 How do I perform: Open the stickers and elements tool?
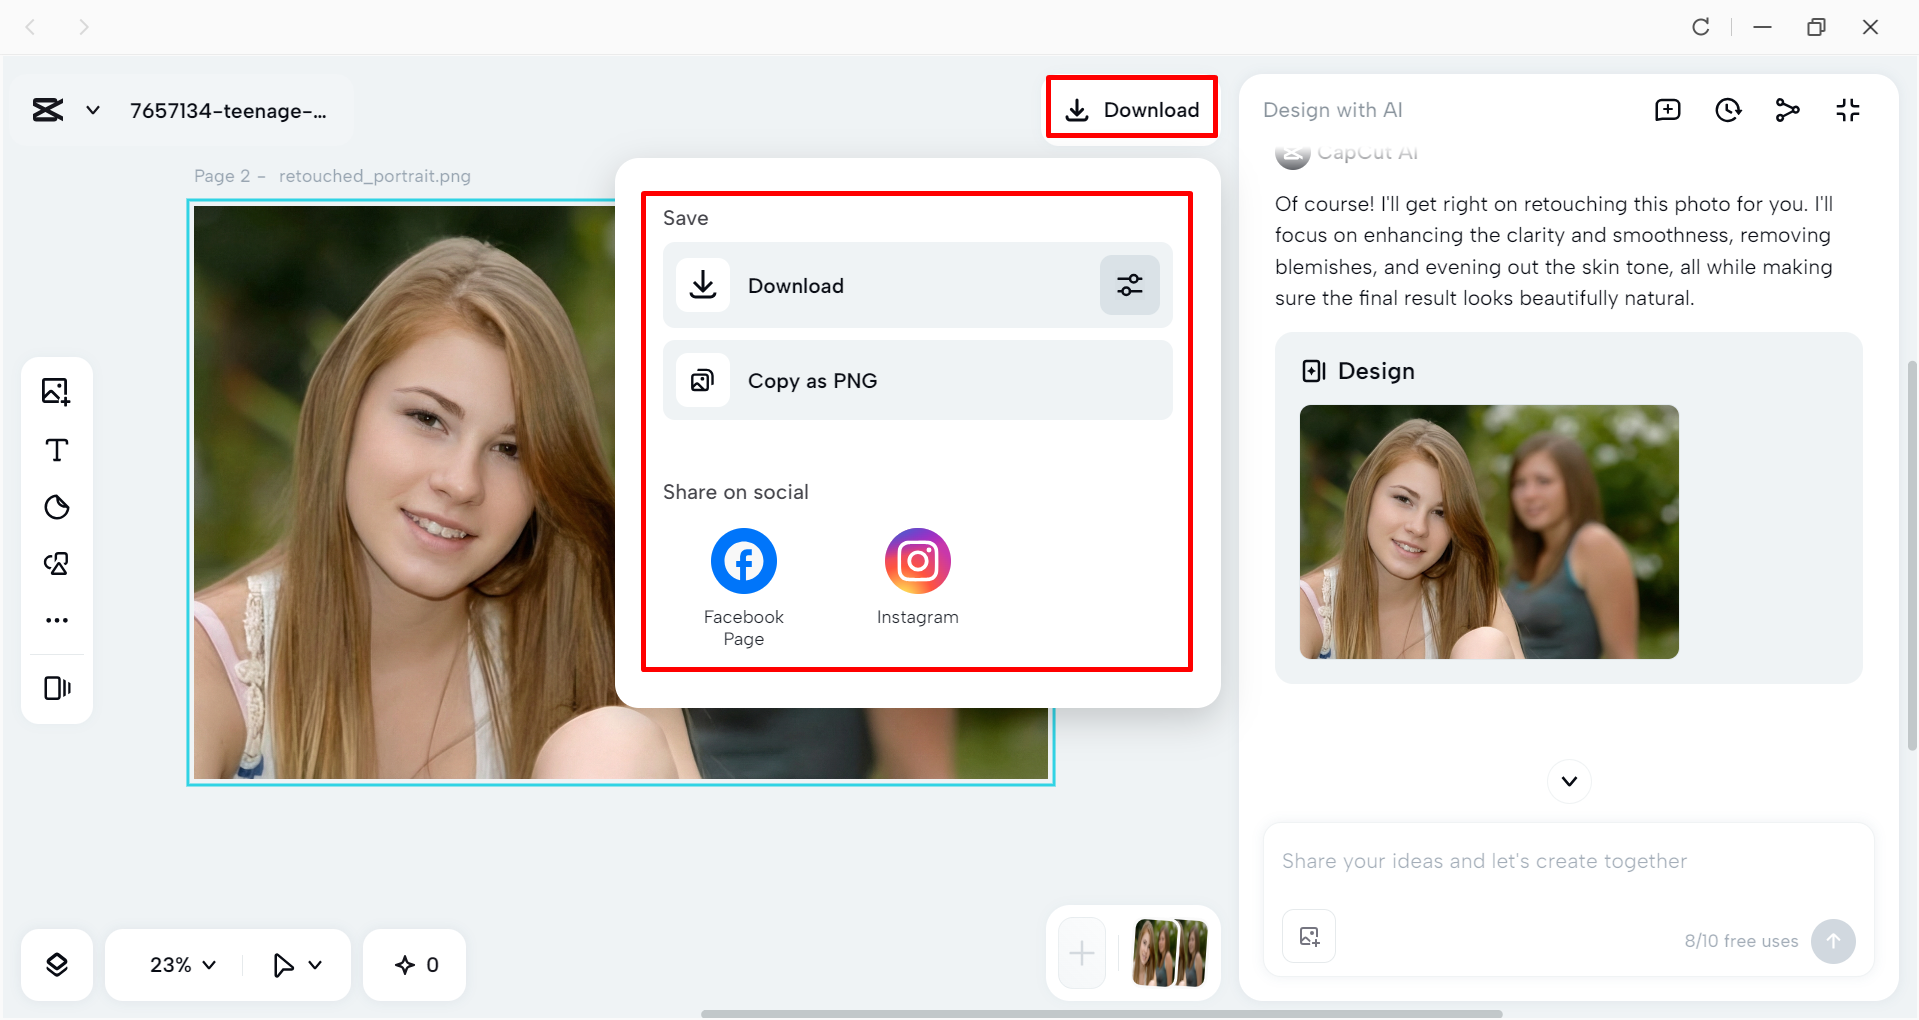coord(57,564)
